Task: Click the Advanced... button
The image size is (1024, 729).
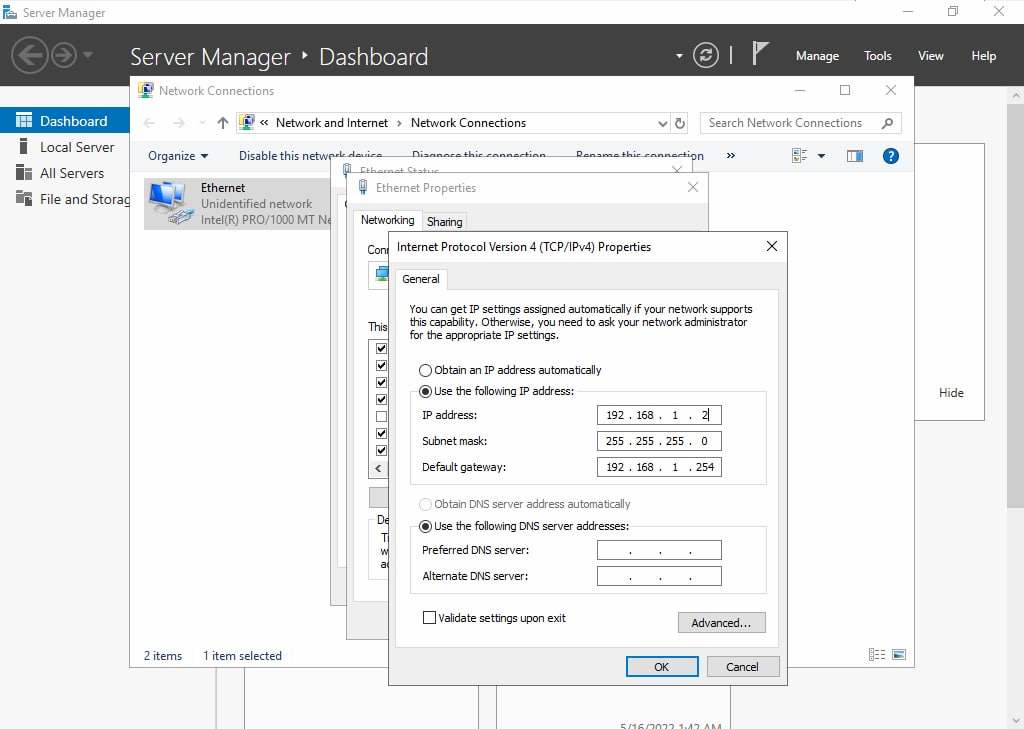Action: [721, 623]
